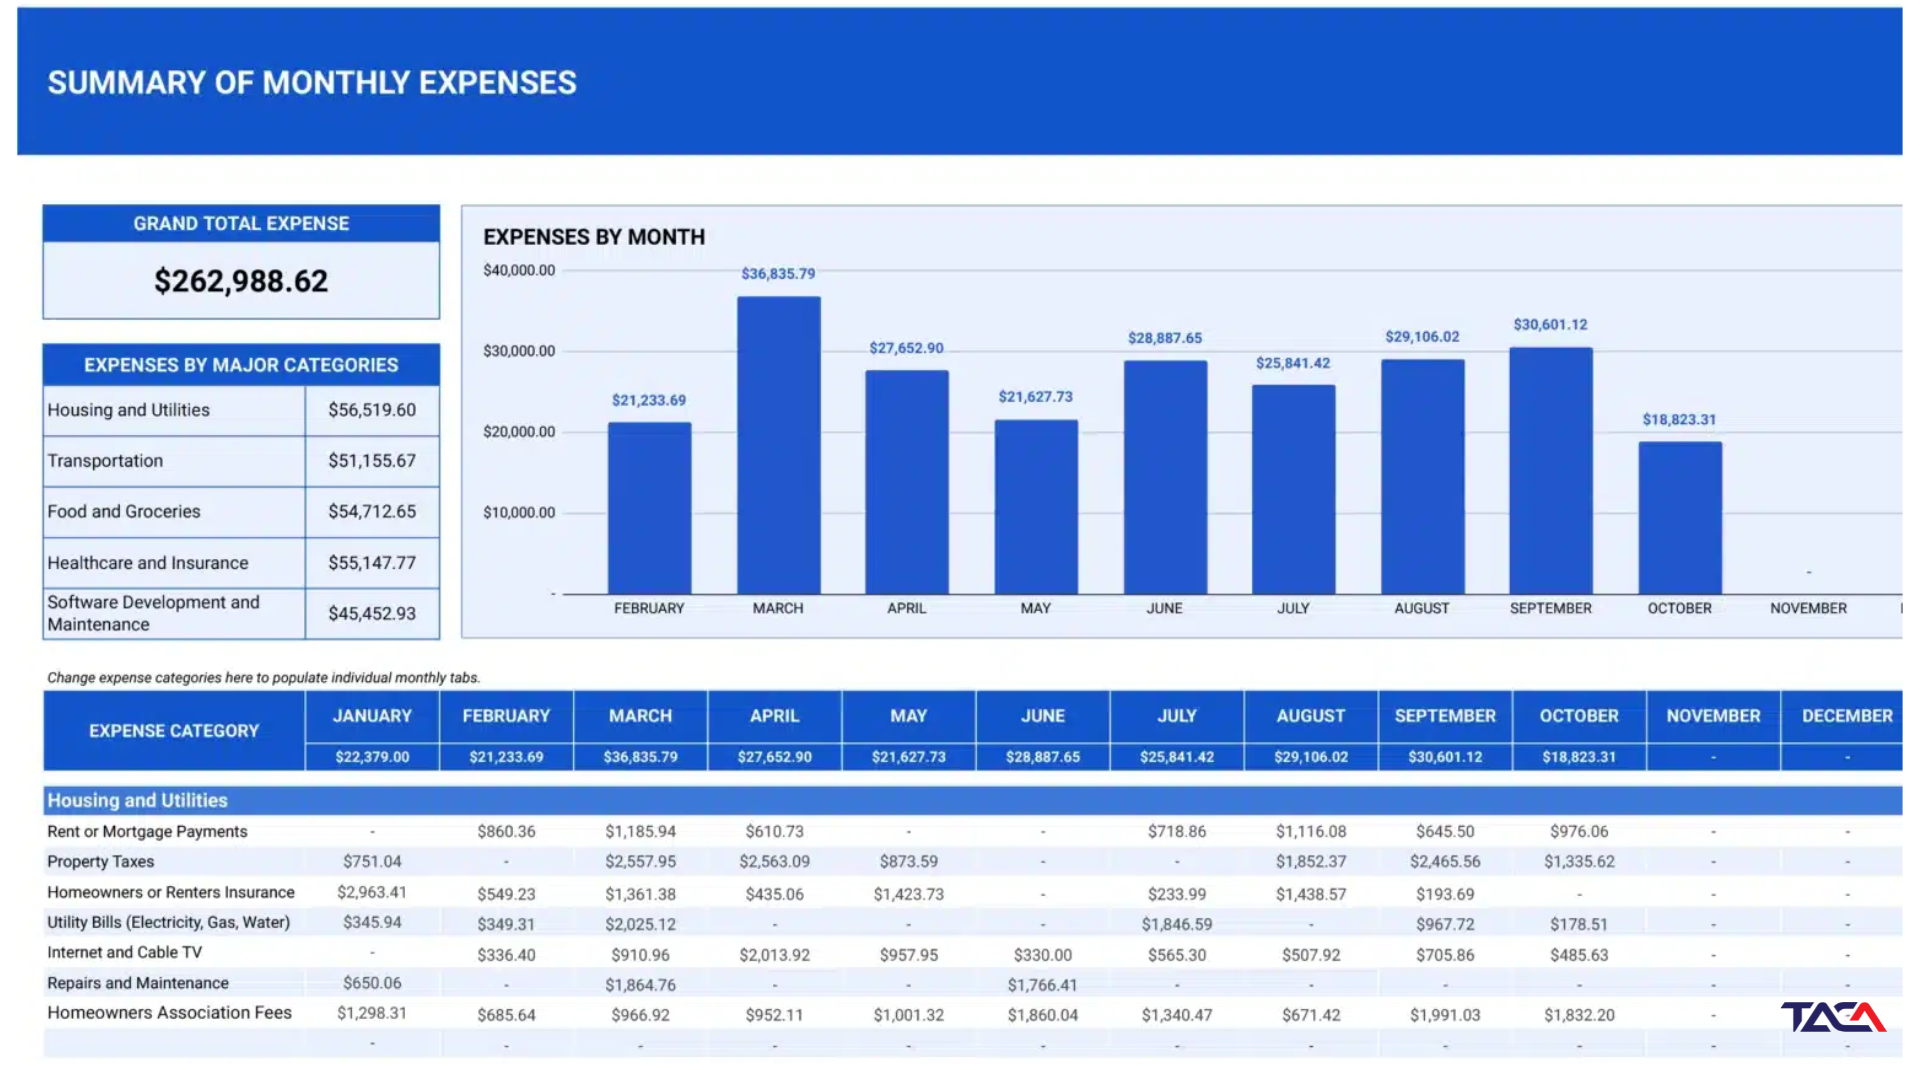Select the Rent or Mortgage Payments row label

tap(147, 831)
